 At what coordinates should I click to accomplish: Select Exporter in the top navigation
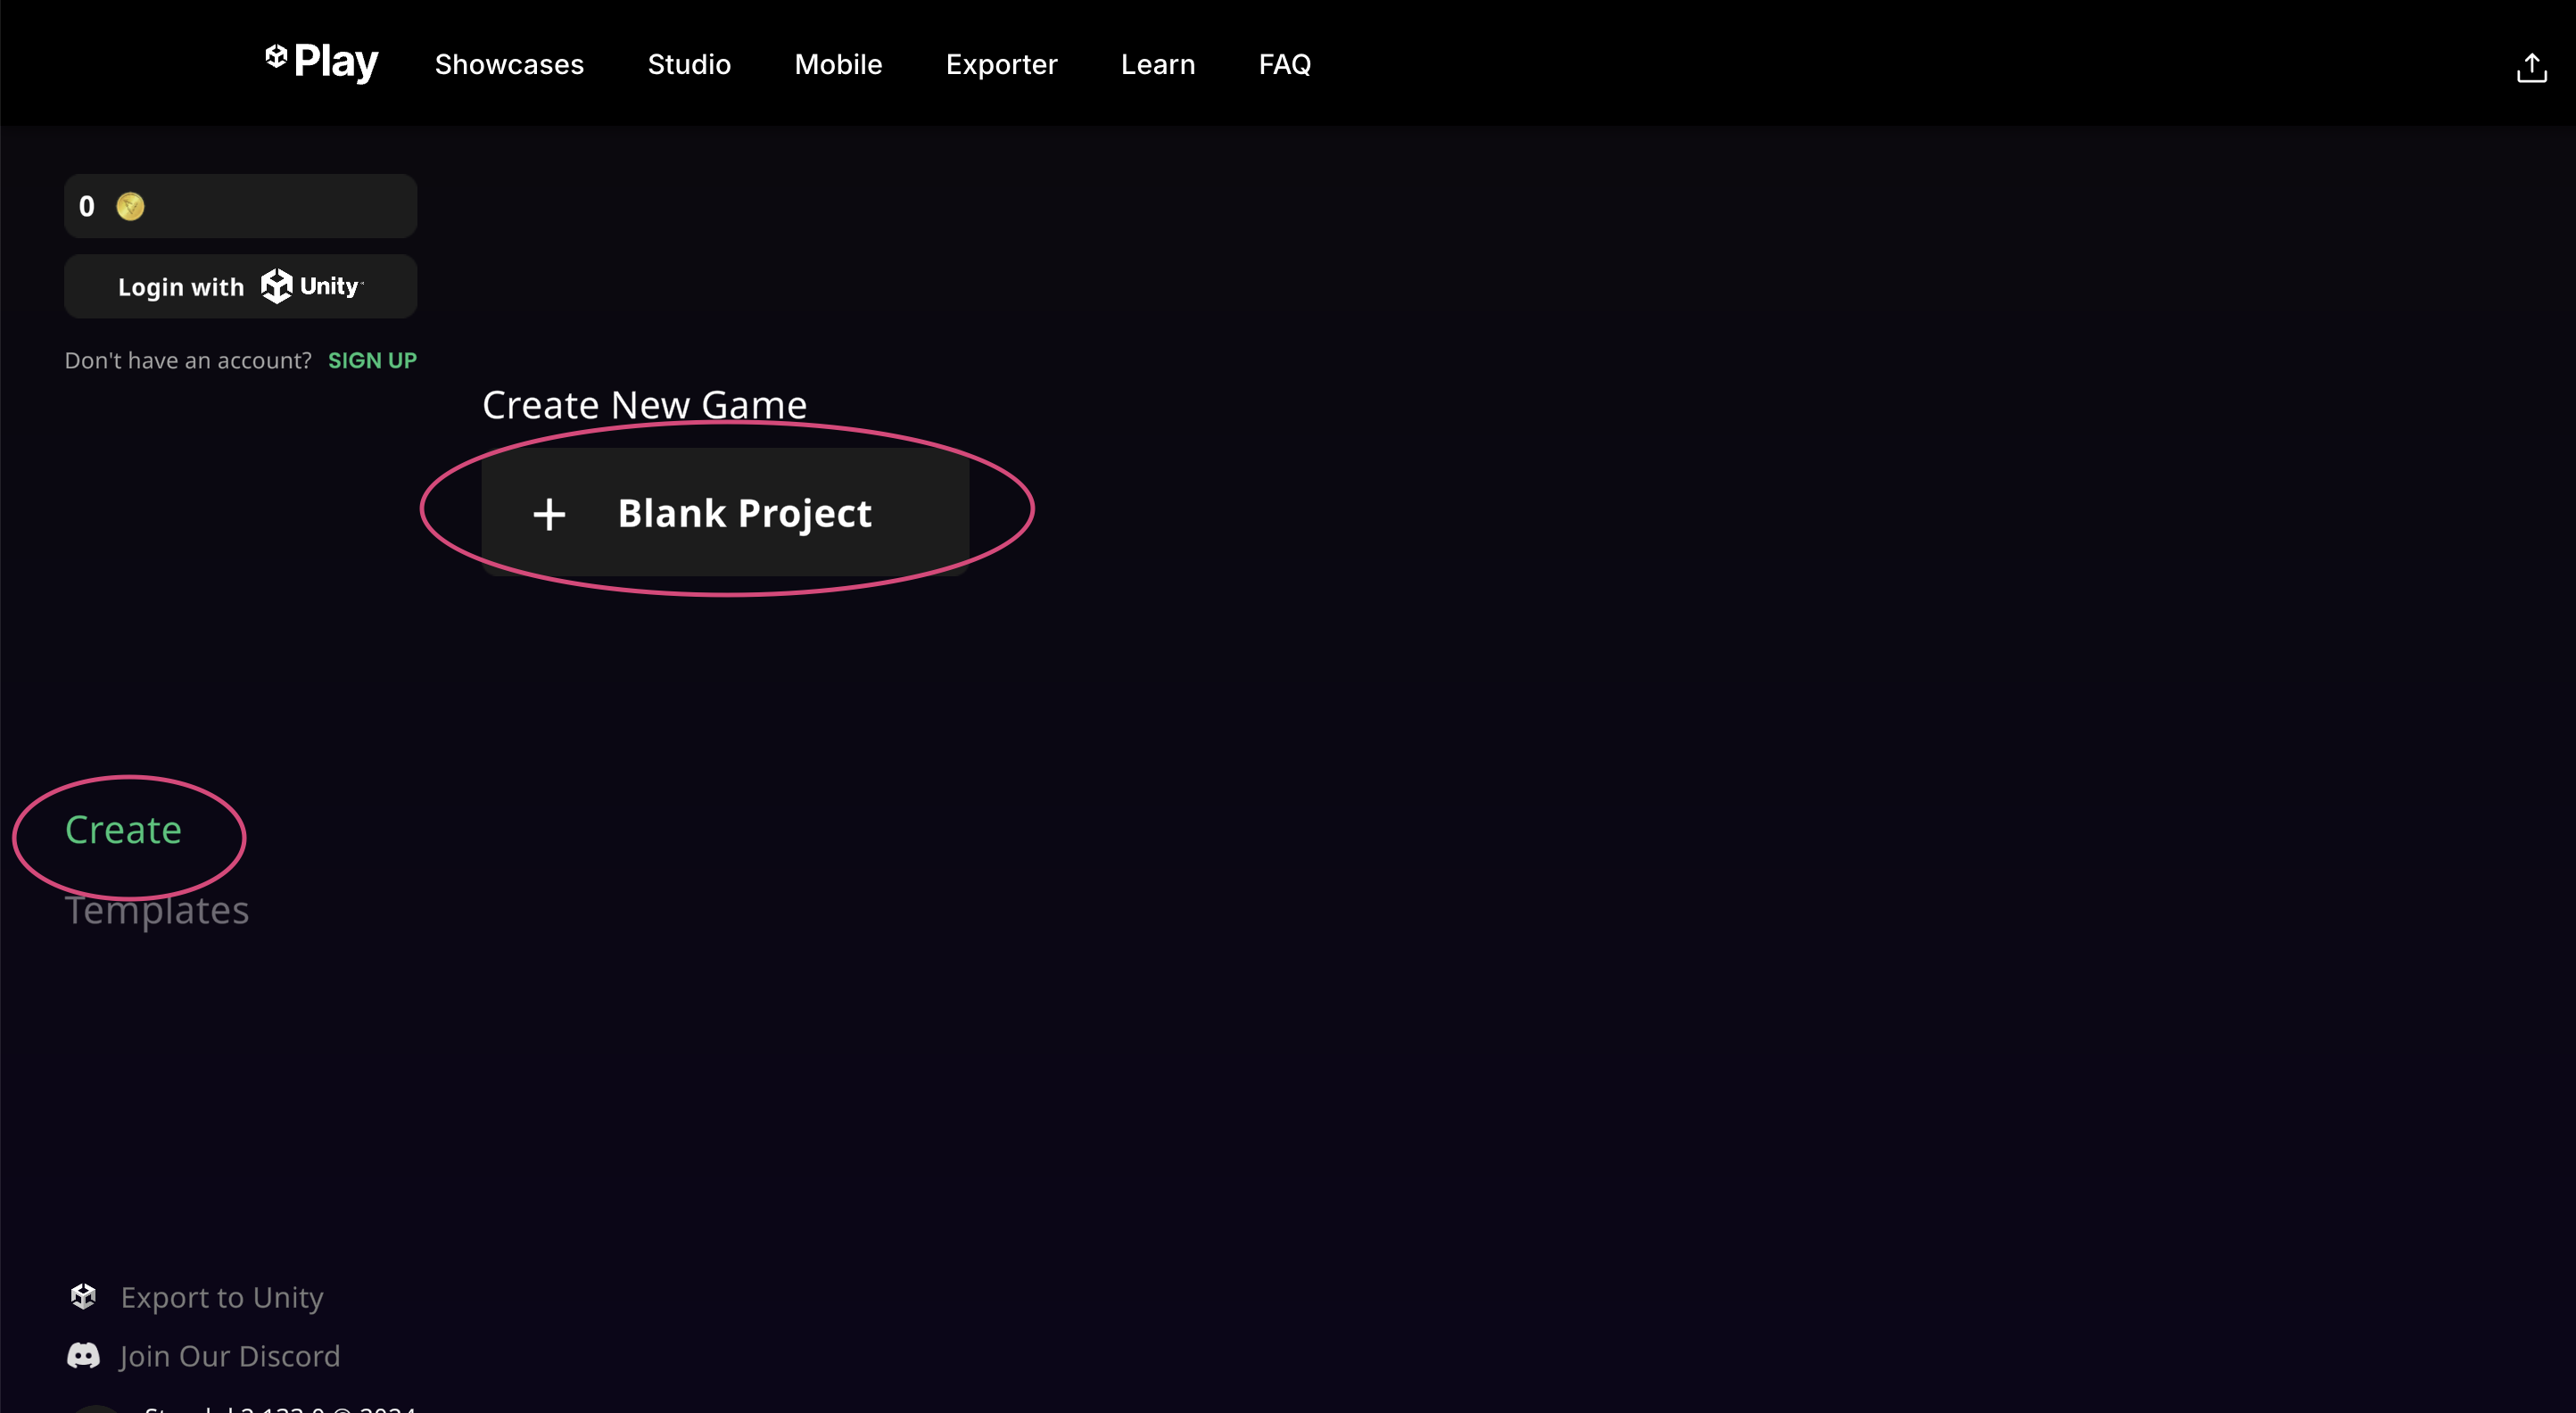tap(1001, 64)
